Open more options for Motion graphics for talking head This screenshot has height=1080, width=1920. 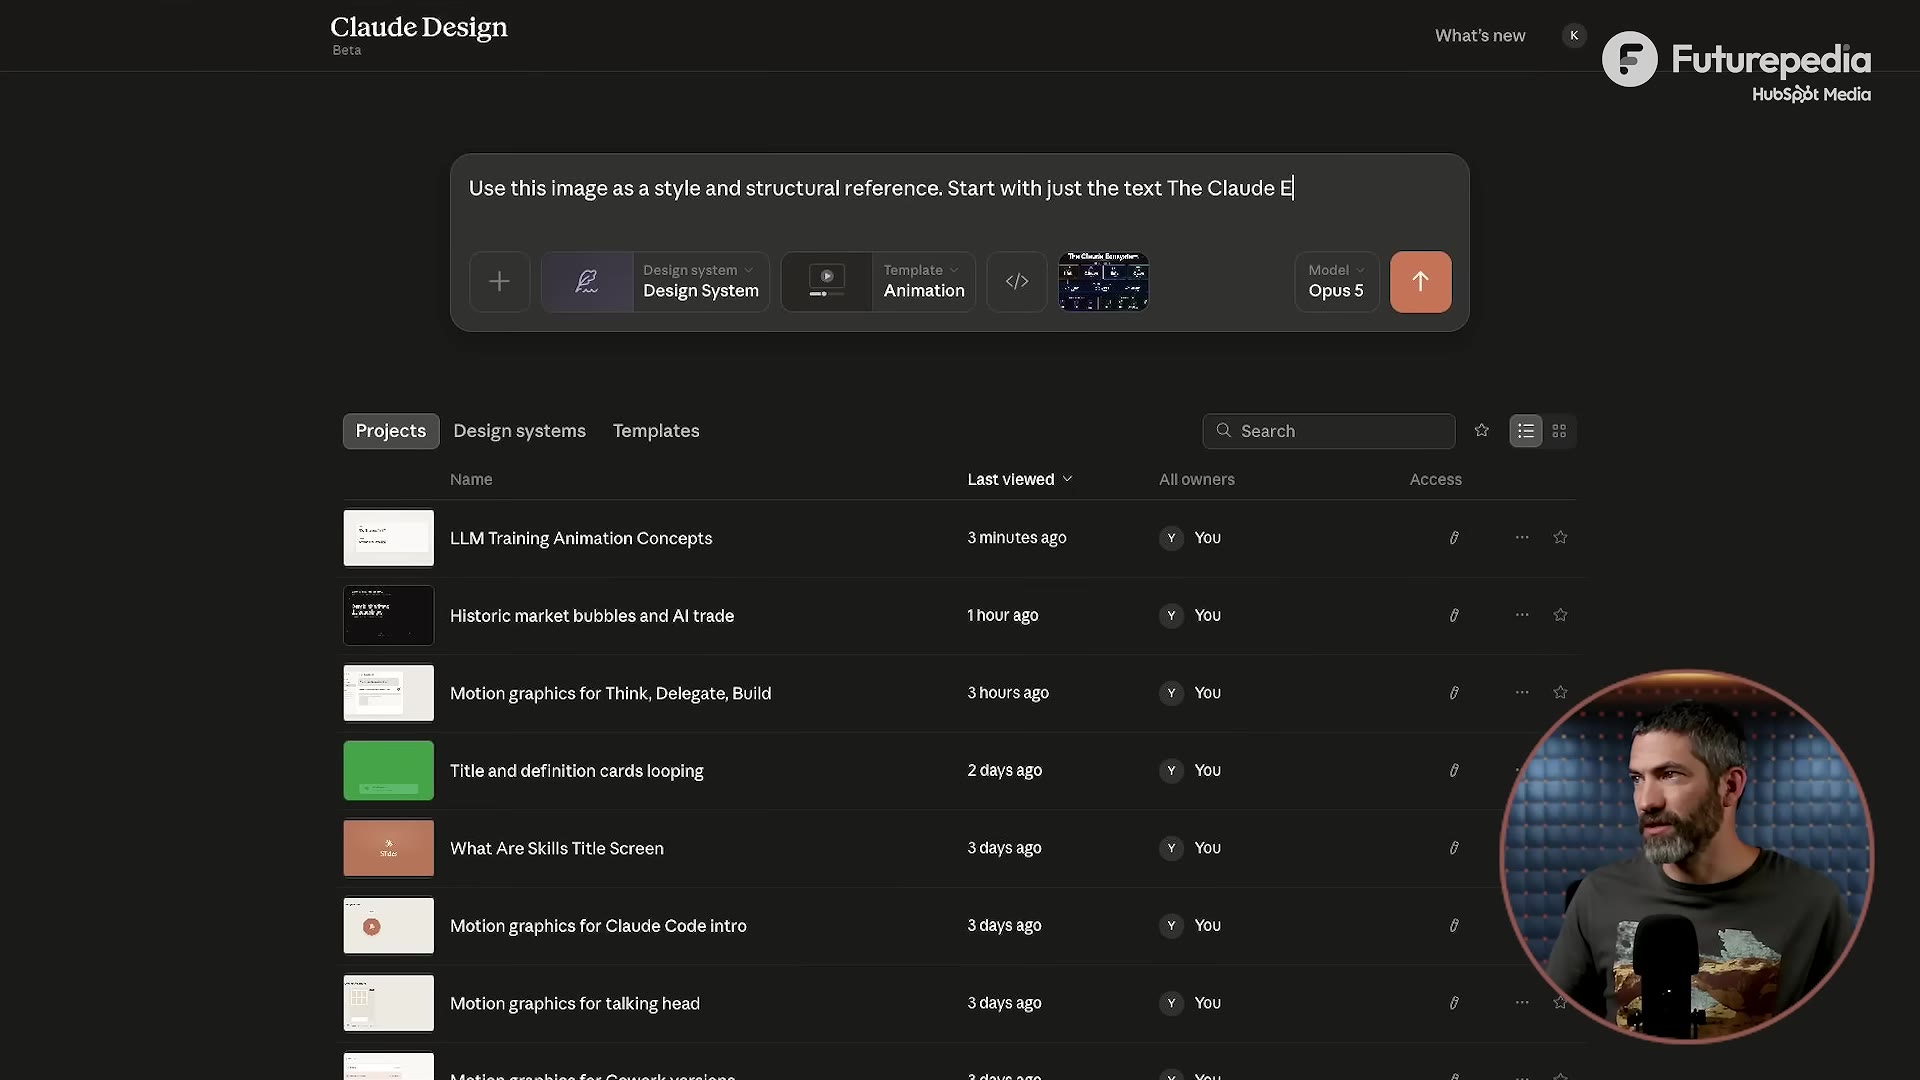(x=1522, y=1002)
